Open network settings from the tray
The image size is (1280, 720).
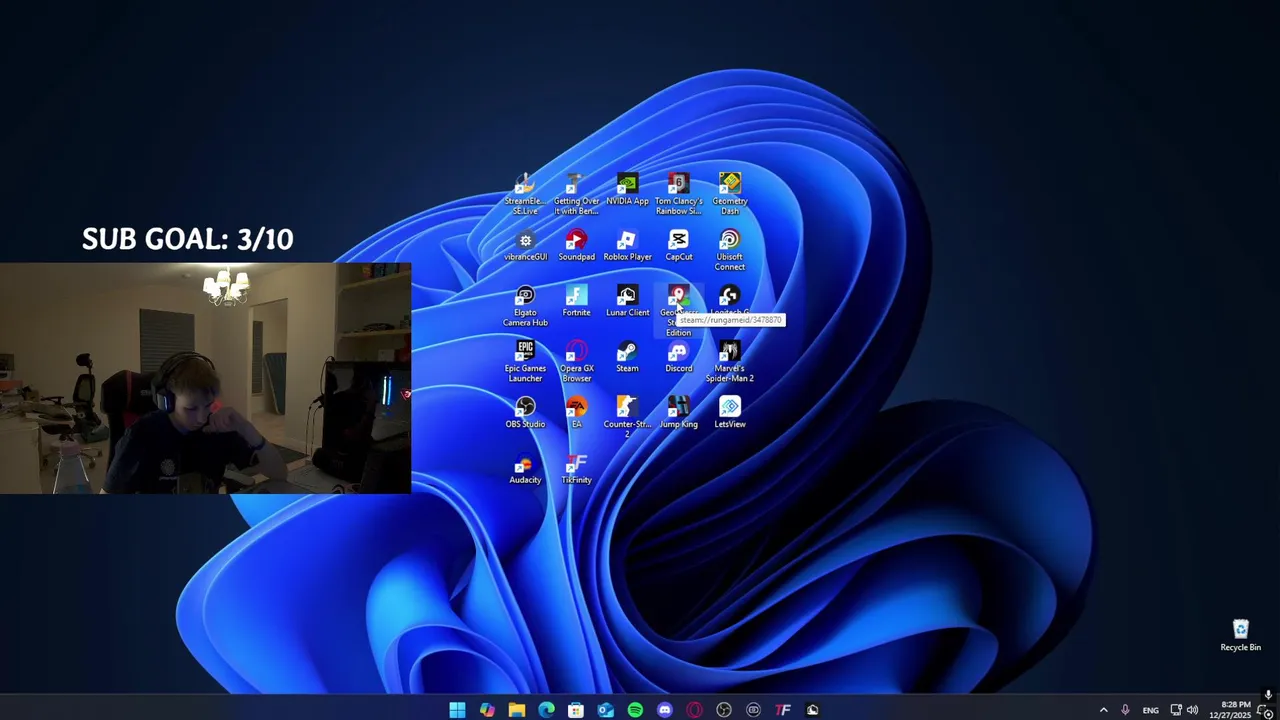tap(1176, 710)
